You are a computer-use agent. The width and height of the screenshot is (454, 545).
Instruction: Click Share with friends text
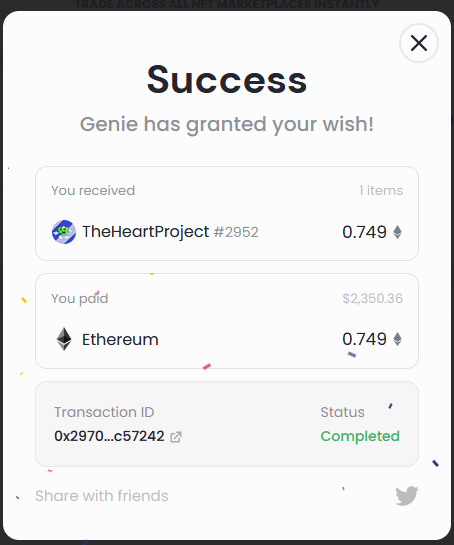click(102, 496)
